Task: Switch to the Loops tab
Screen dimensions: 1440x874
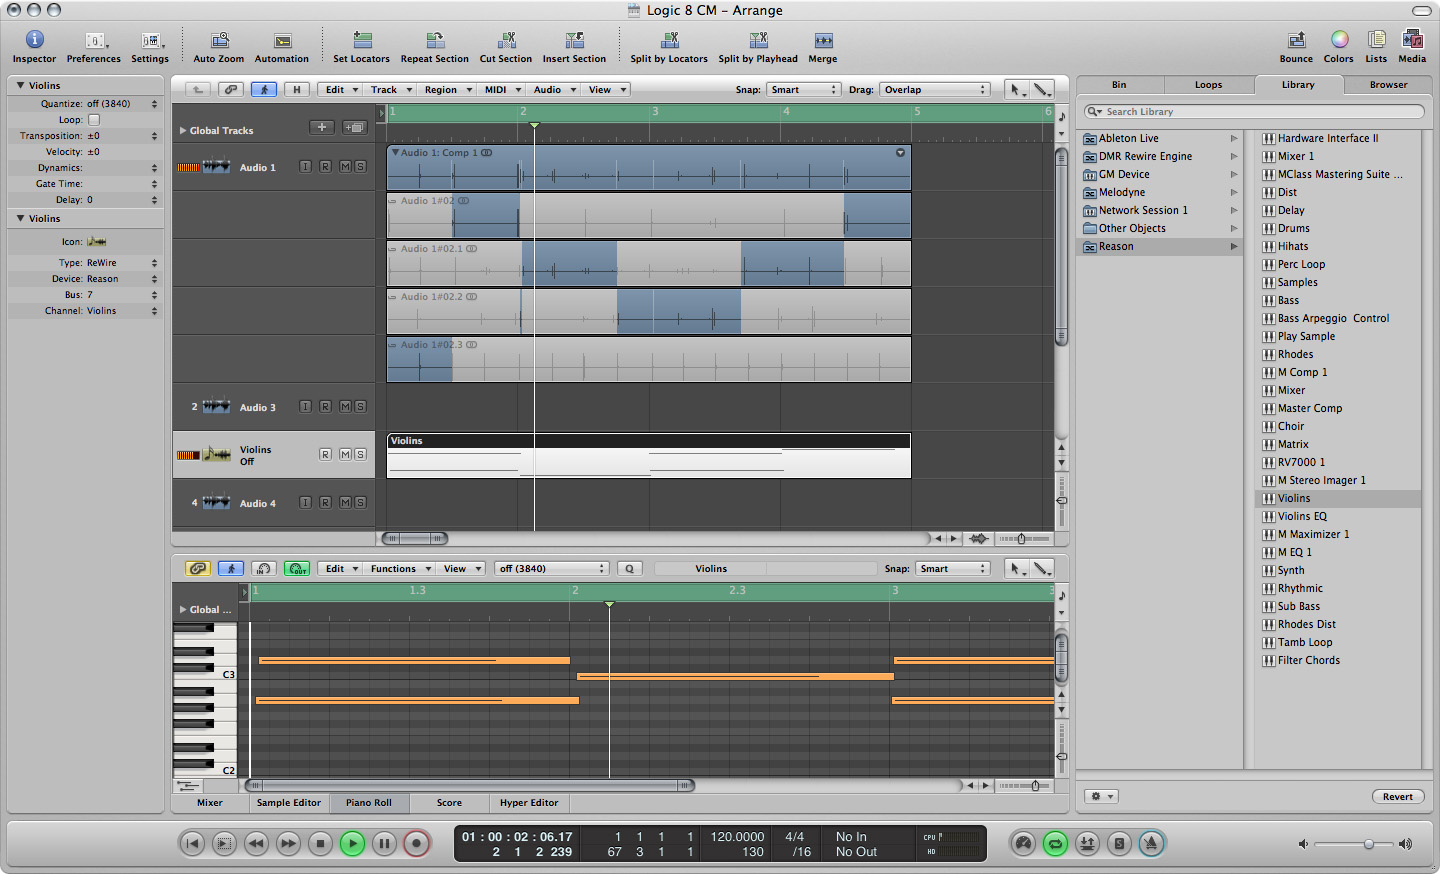Action: (x=1208, y=85)
